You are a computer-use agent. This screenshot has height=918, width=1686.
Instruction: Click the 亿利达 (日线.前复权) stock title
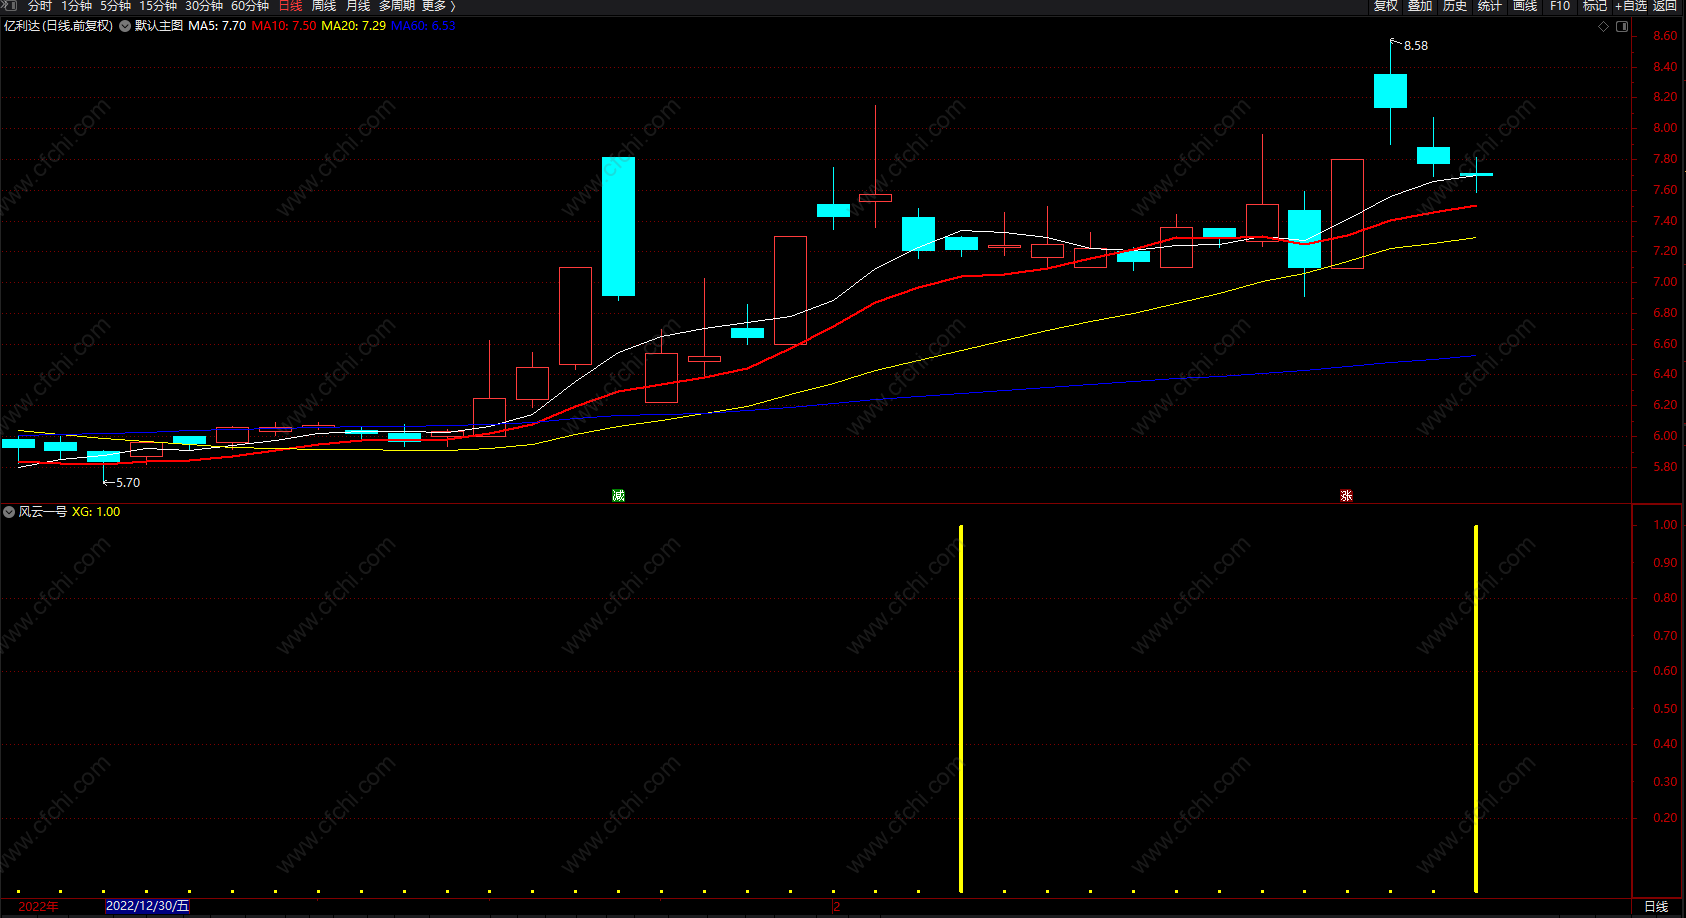click(59, 26)
